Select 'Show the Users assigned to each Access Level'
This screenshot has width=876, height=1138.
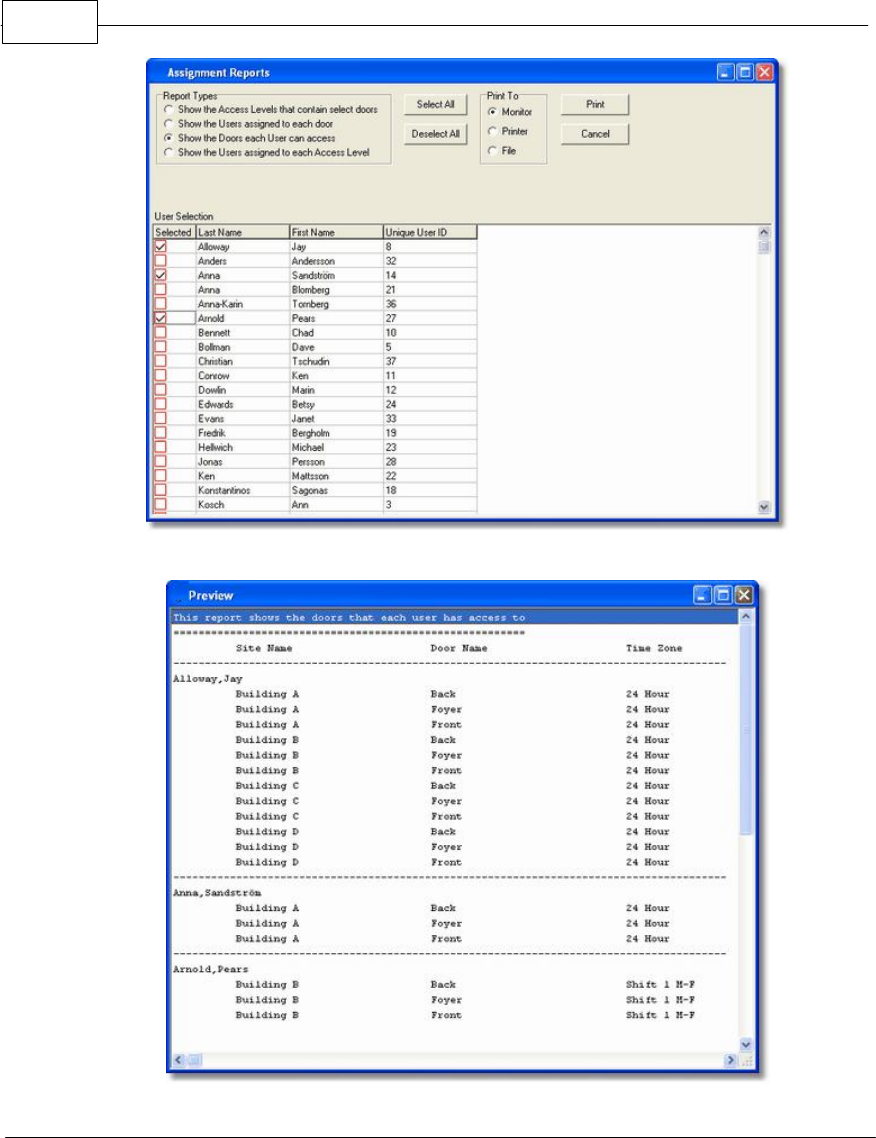pos(168,152)
